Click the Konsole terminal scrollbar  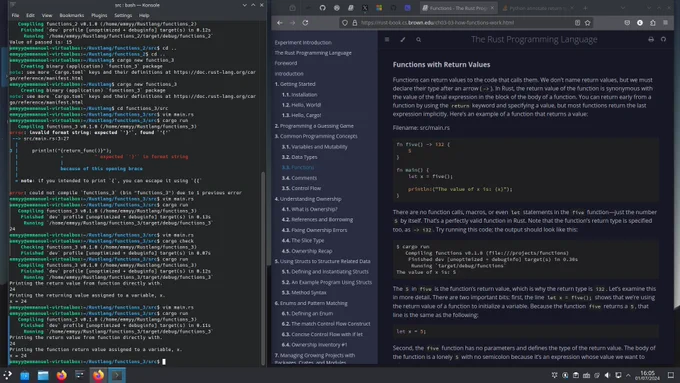(x=263, y=268)
